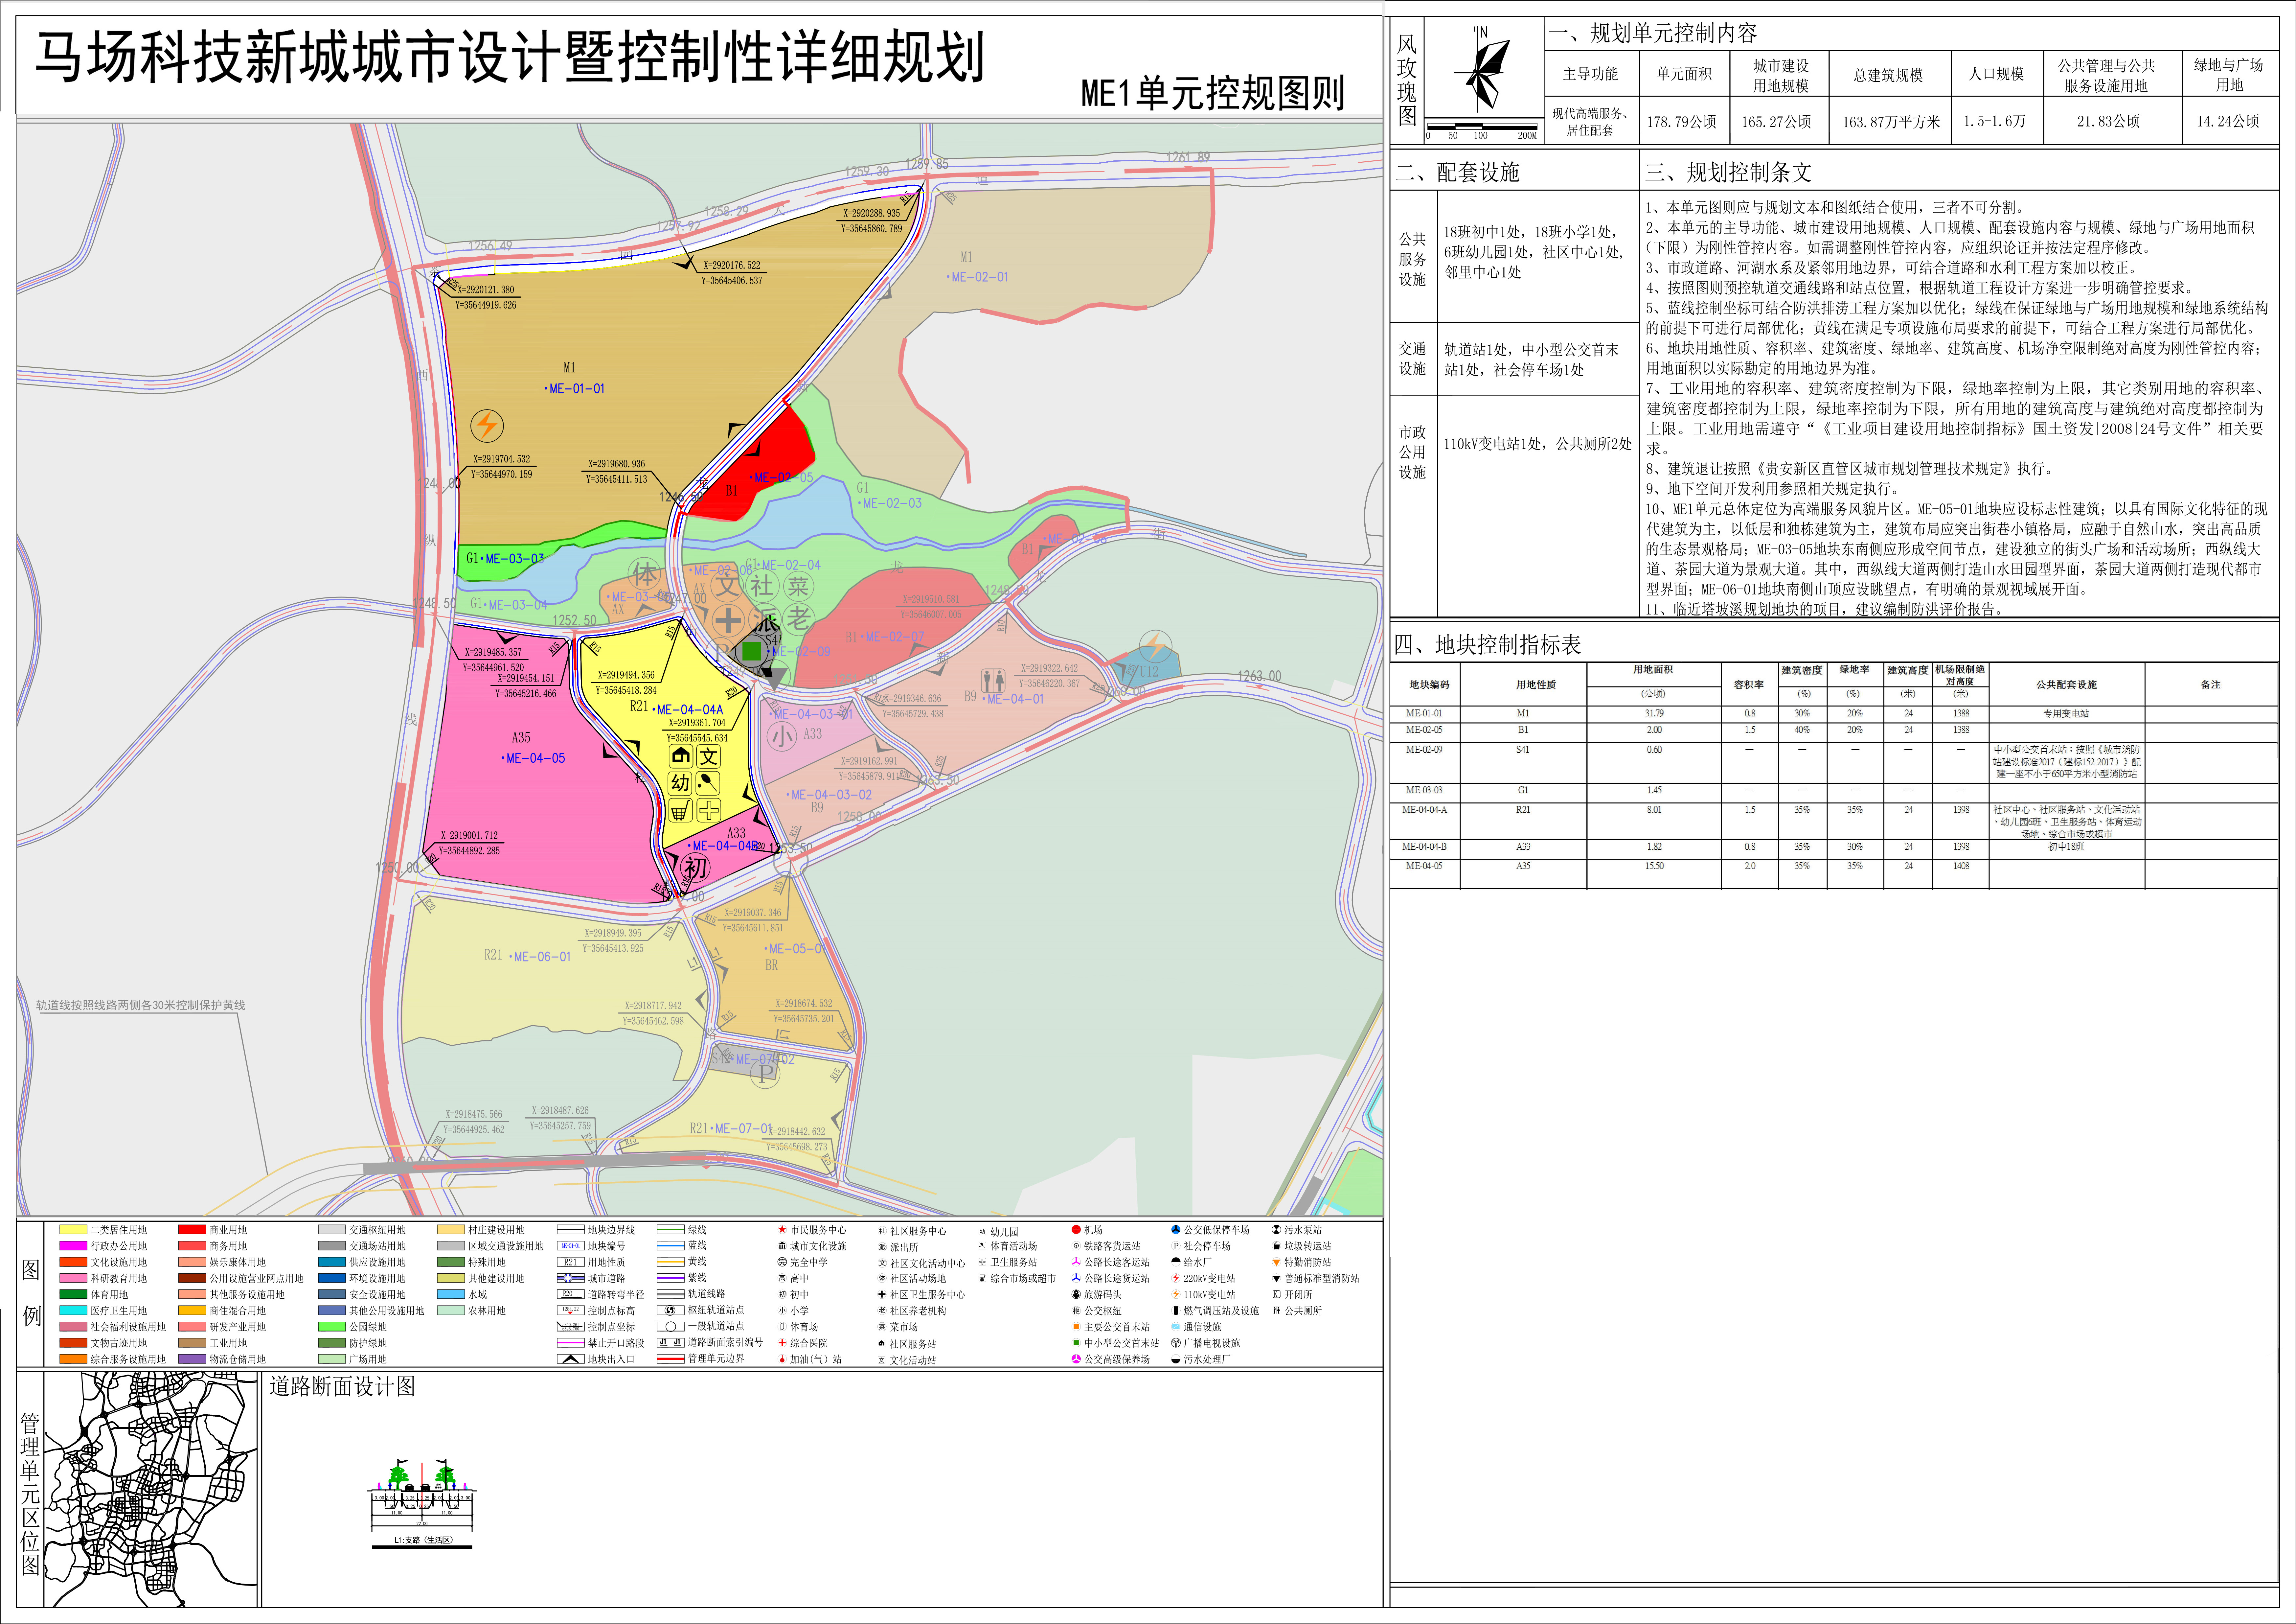Click the ME1单元控规图则 subtitle

click(1213, 93)
